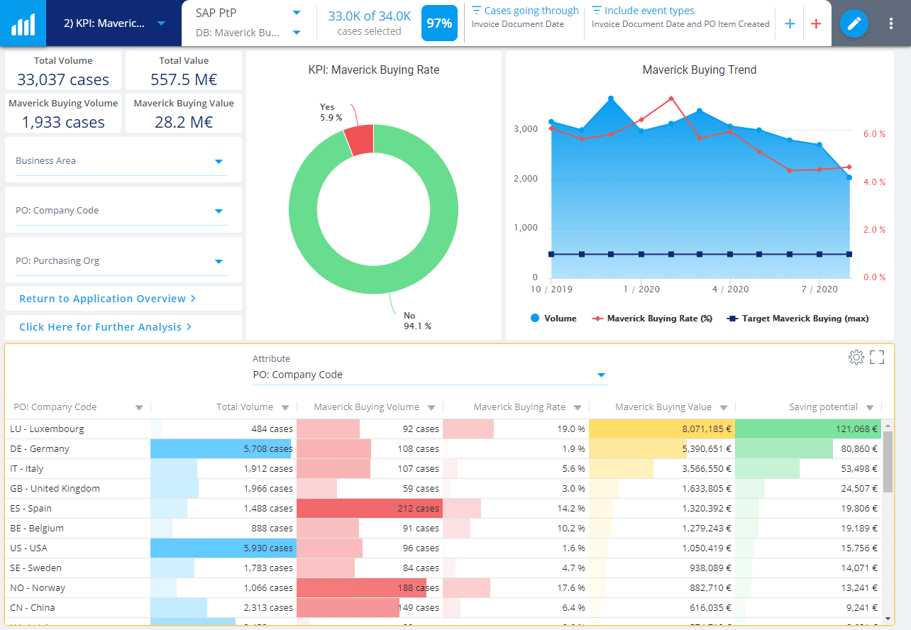Click Norway's '17.6 %' buying rate cell
The height and width of the screenshot is (630, 911).
click(516, 588)
